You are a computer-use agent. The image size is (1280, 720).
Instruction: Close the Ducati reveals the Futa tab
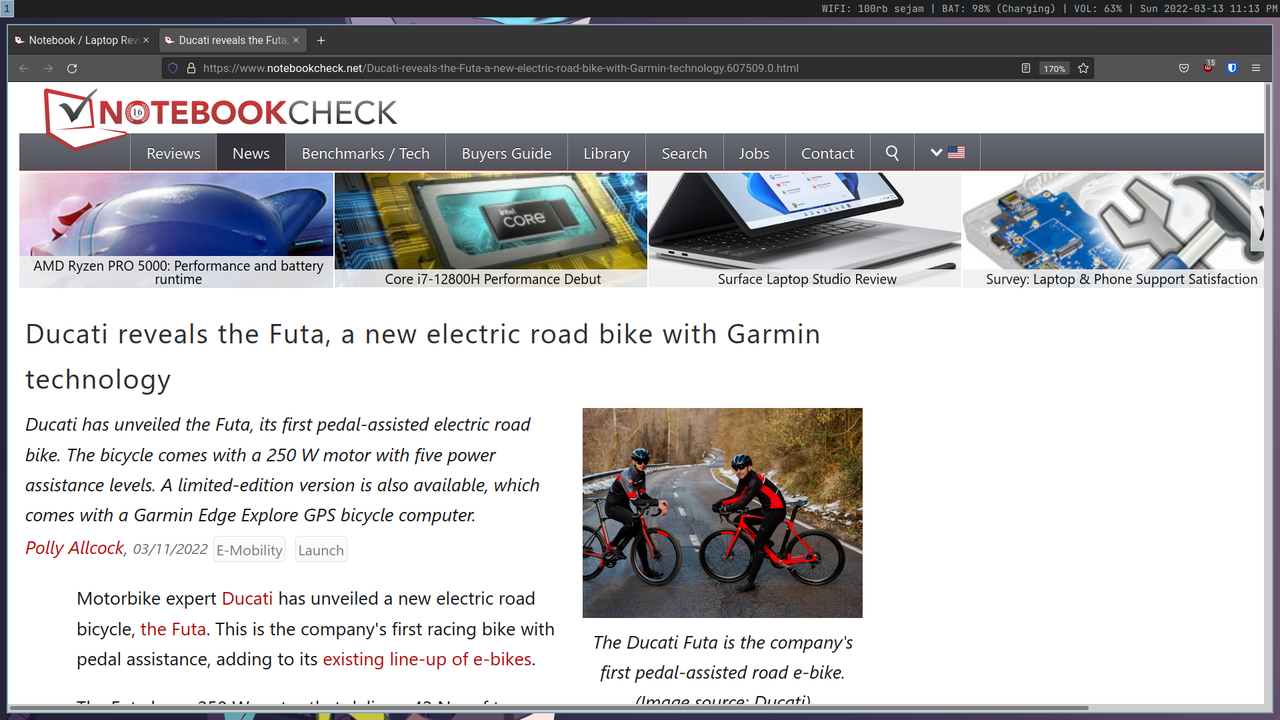point(296,40)
